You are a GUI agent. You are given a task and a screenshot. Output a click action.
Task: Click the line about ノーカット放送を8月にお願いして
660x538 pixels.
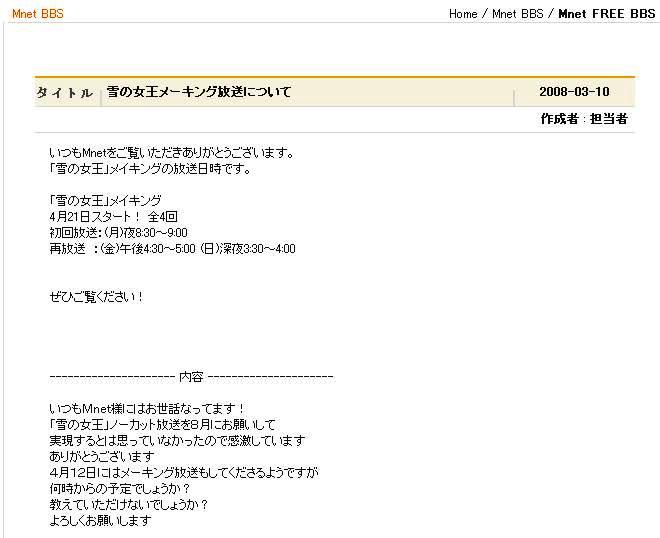tap(162, 424)
